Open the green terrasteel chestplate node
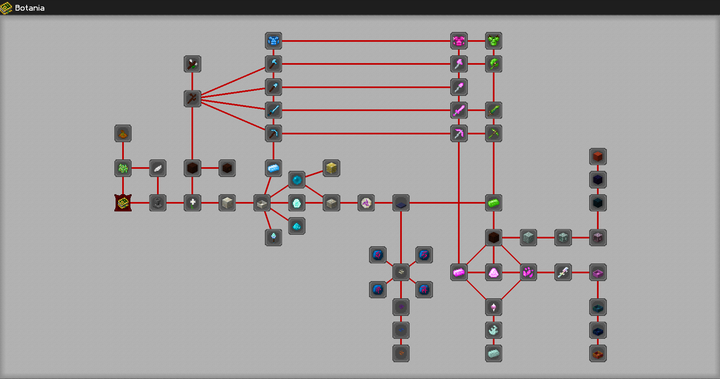This screenshot has width=720, height=379. 494,41
